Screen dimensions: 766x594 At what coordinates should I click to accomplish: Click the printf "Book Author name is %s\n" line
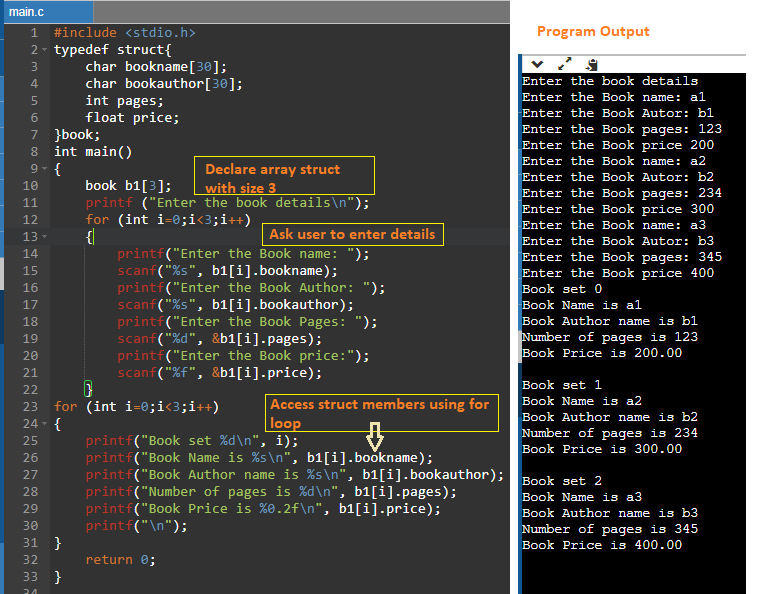pos(294,475)
